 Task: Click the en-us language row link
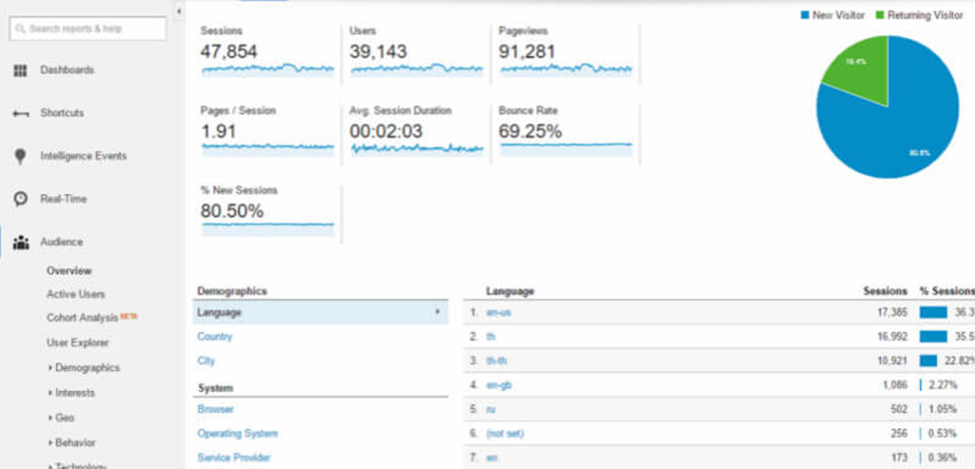(x=498, y=312)
